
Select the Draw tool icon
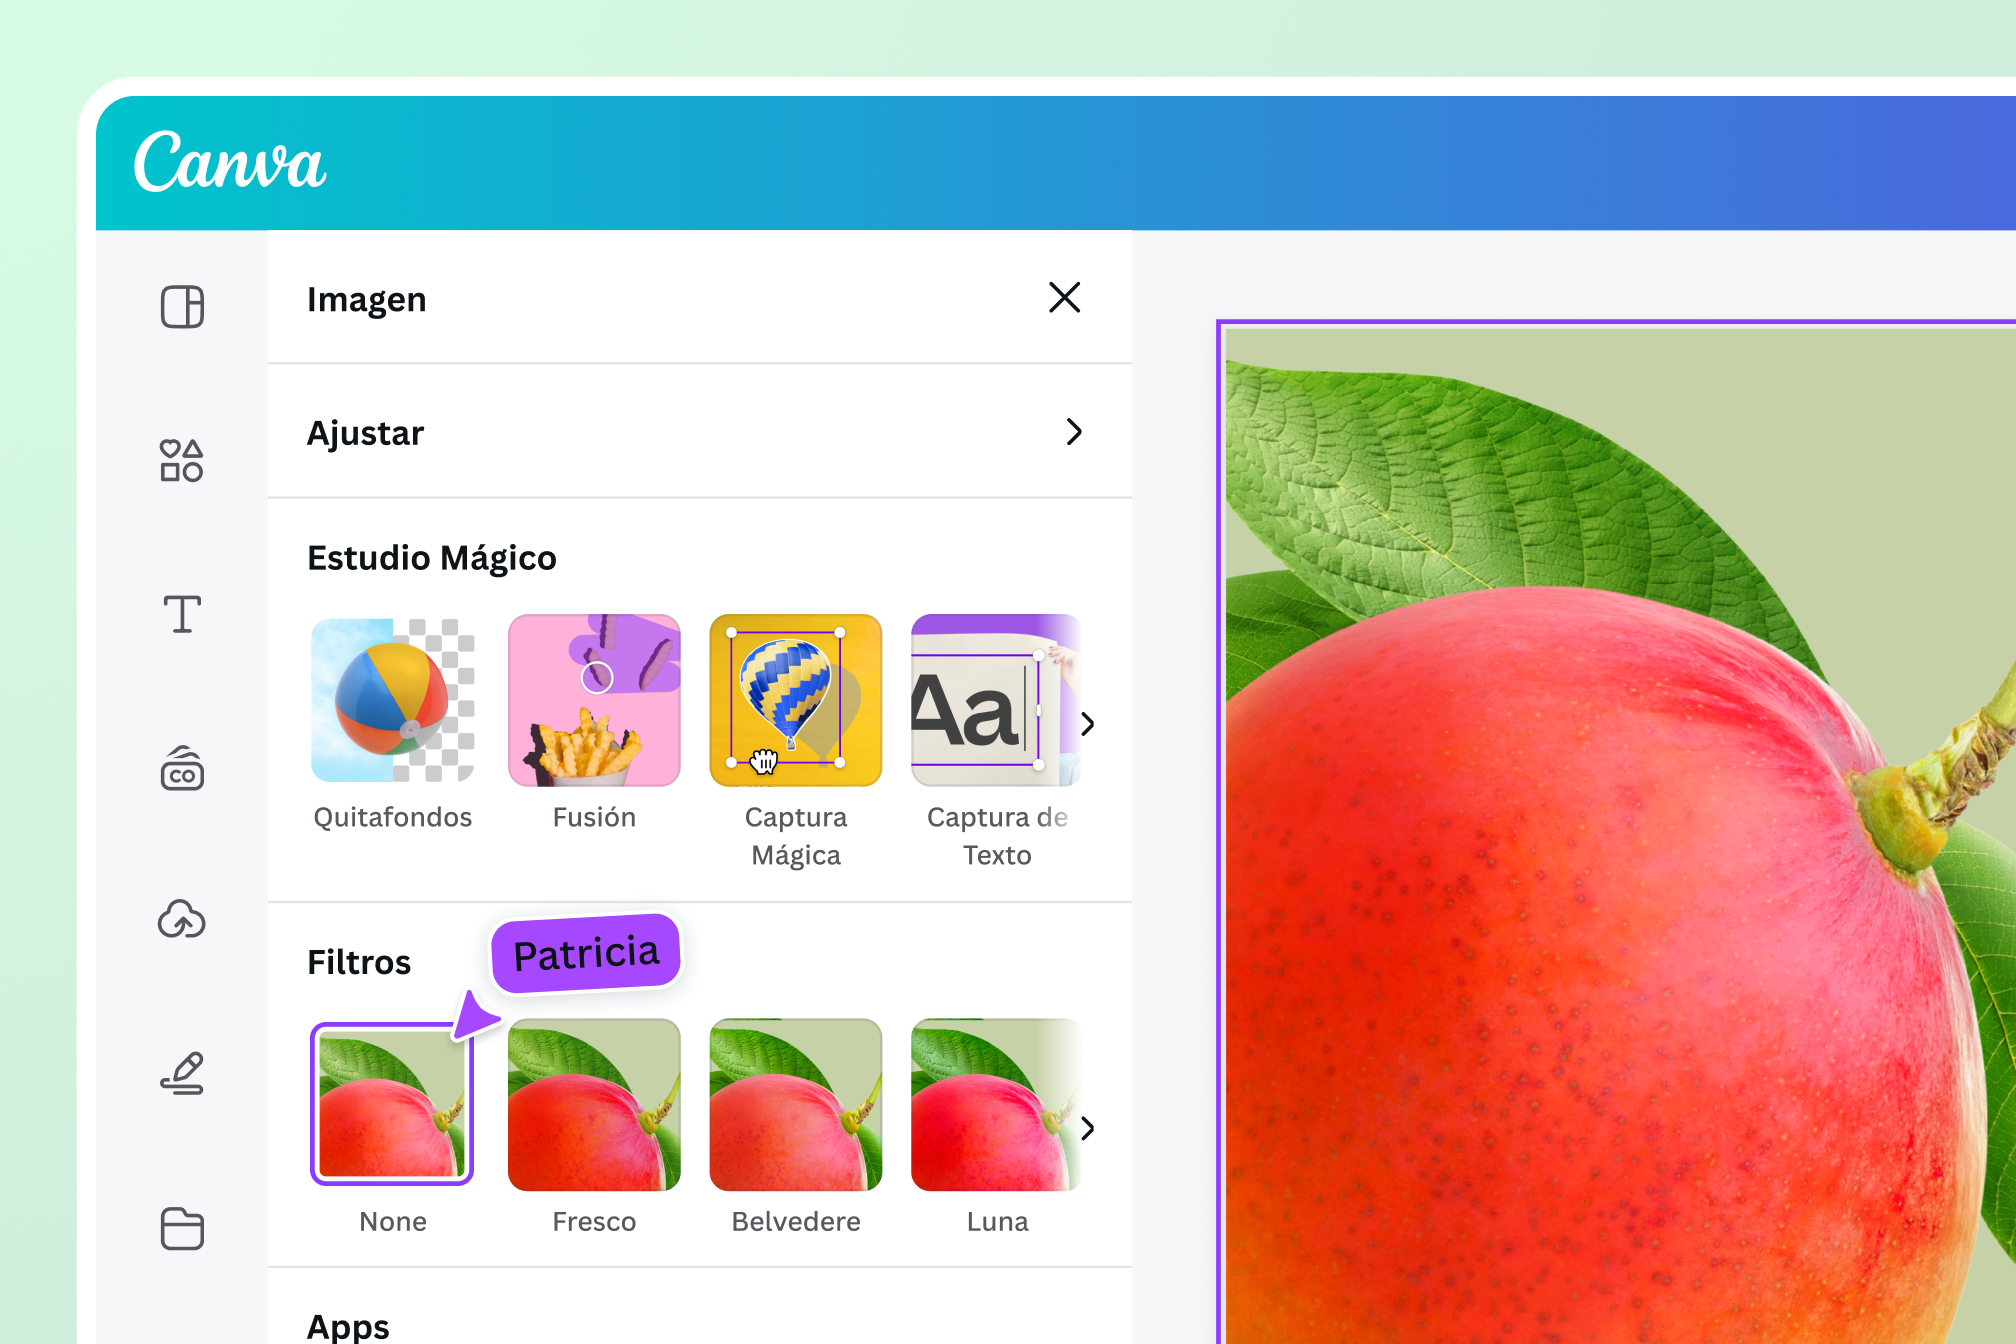point(182,1073)
